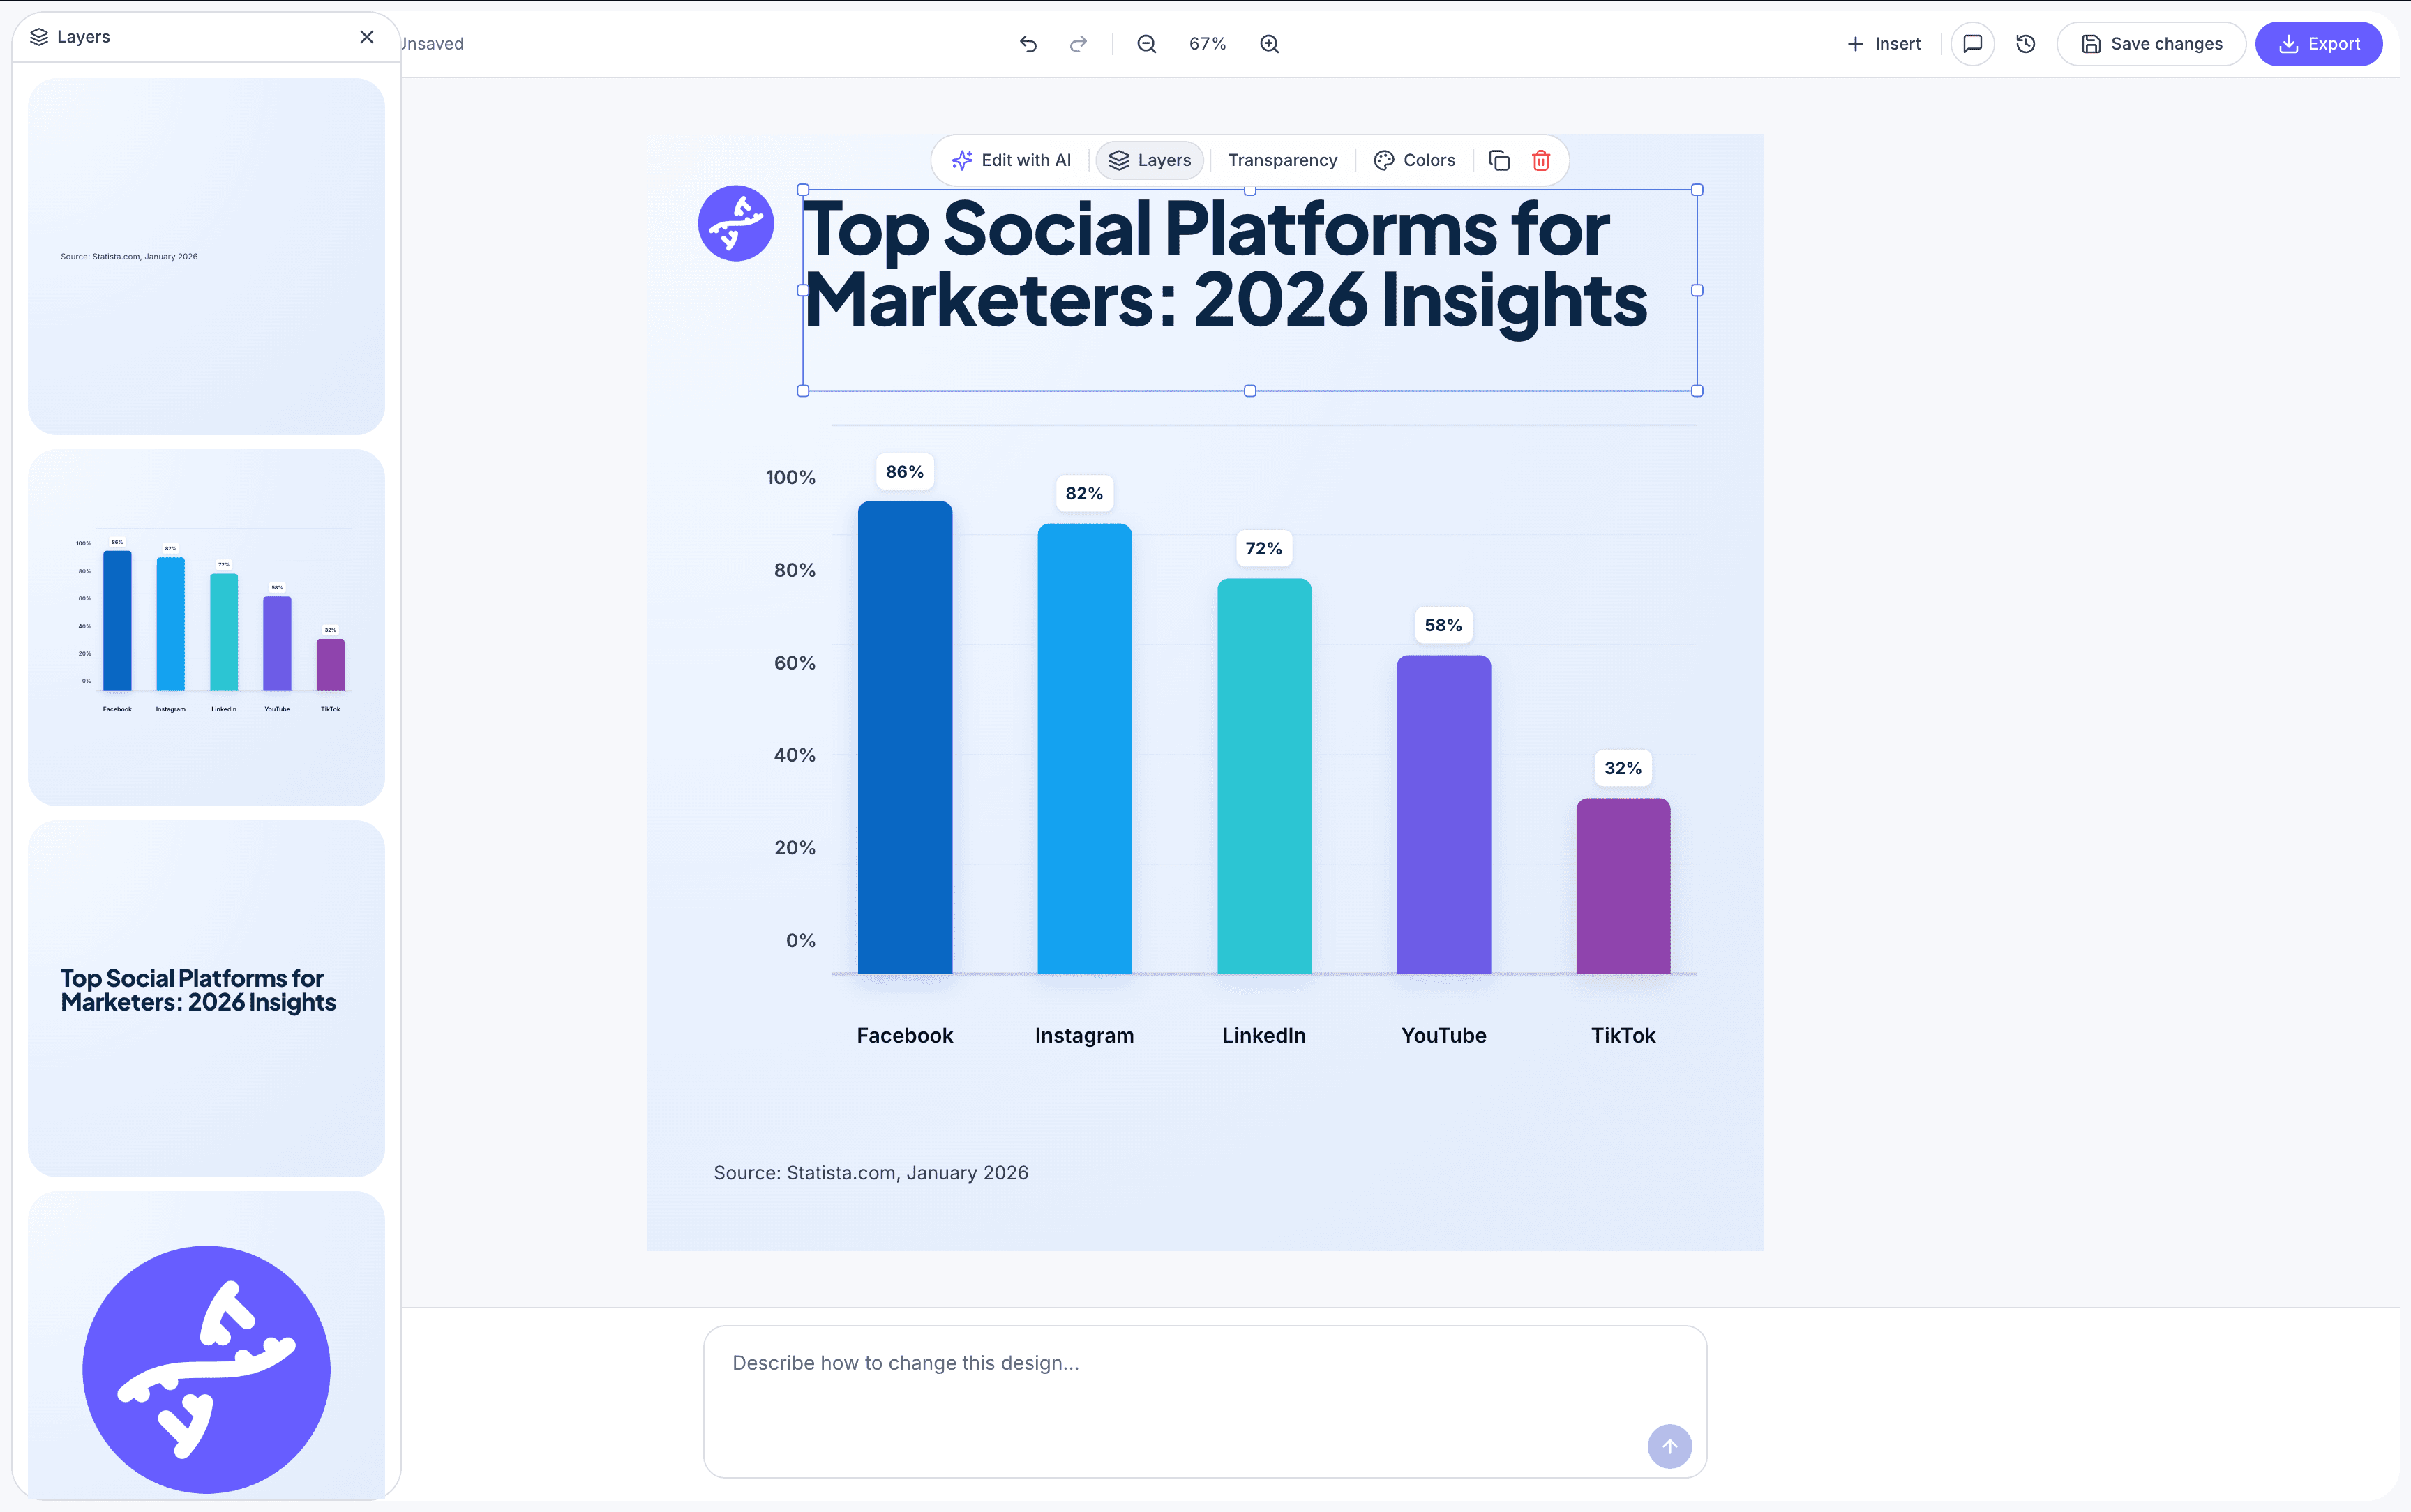Click the YouTube bar in chart
Image resolution: width=2411 pixels, height=1512 pixels.
(1444, 814)
